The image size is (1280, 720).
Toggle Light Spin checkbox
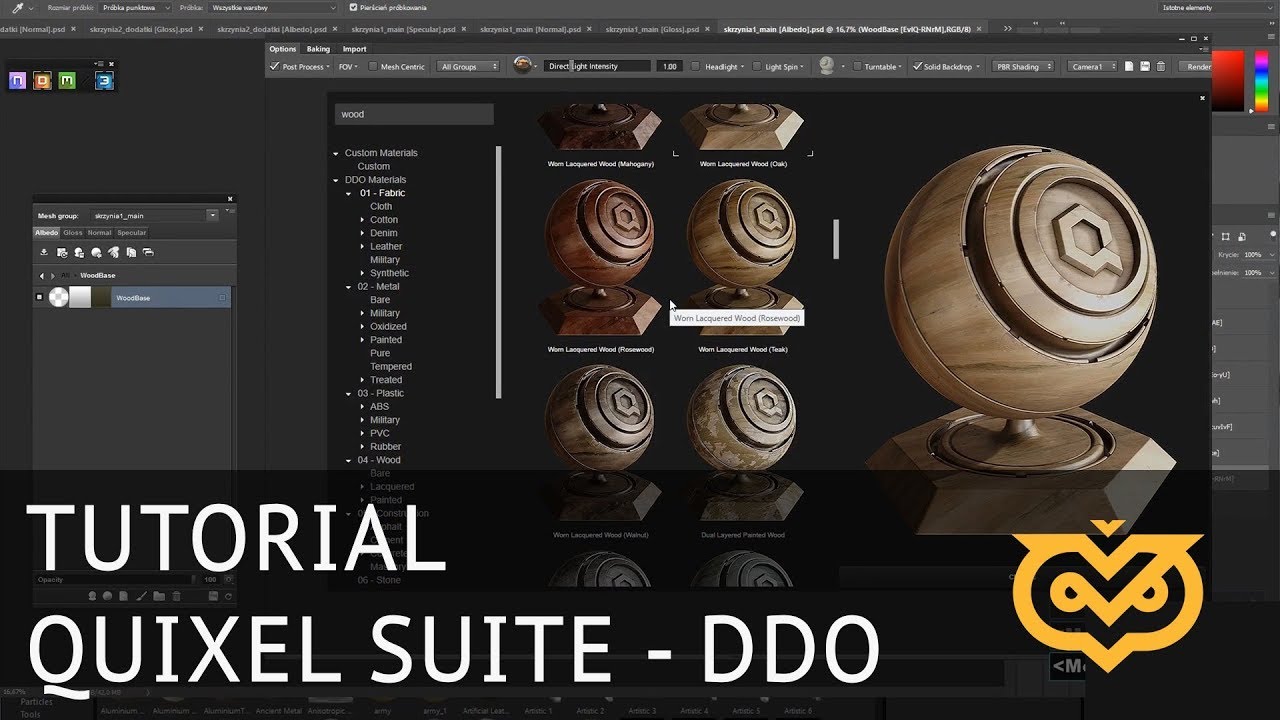(757, 67)
